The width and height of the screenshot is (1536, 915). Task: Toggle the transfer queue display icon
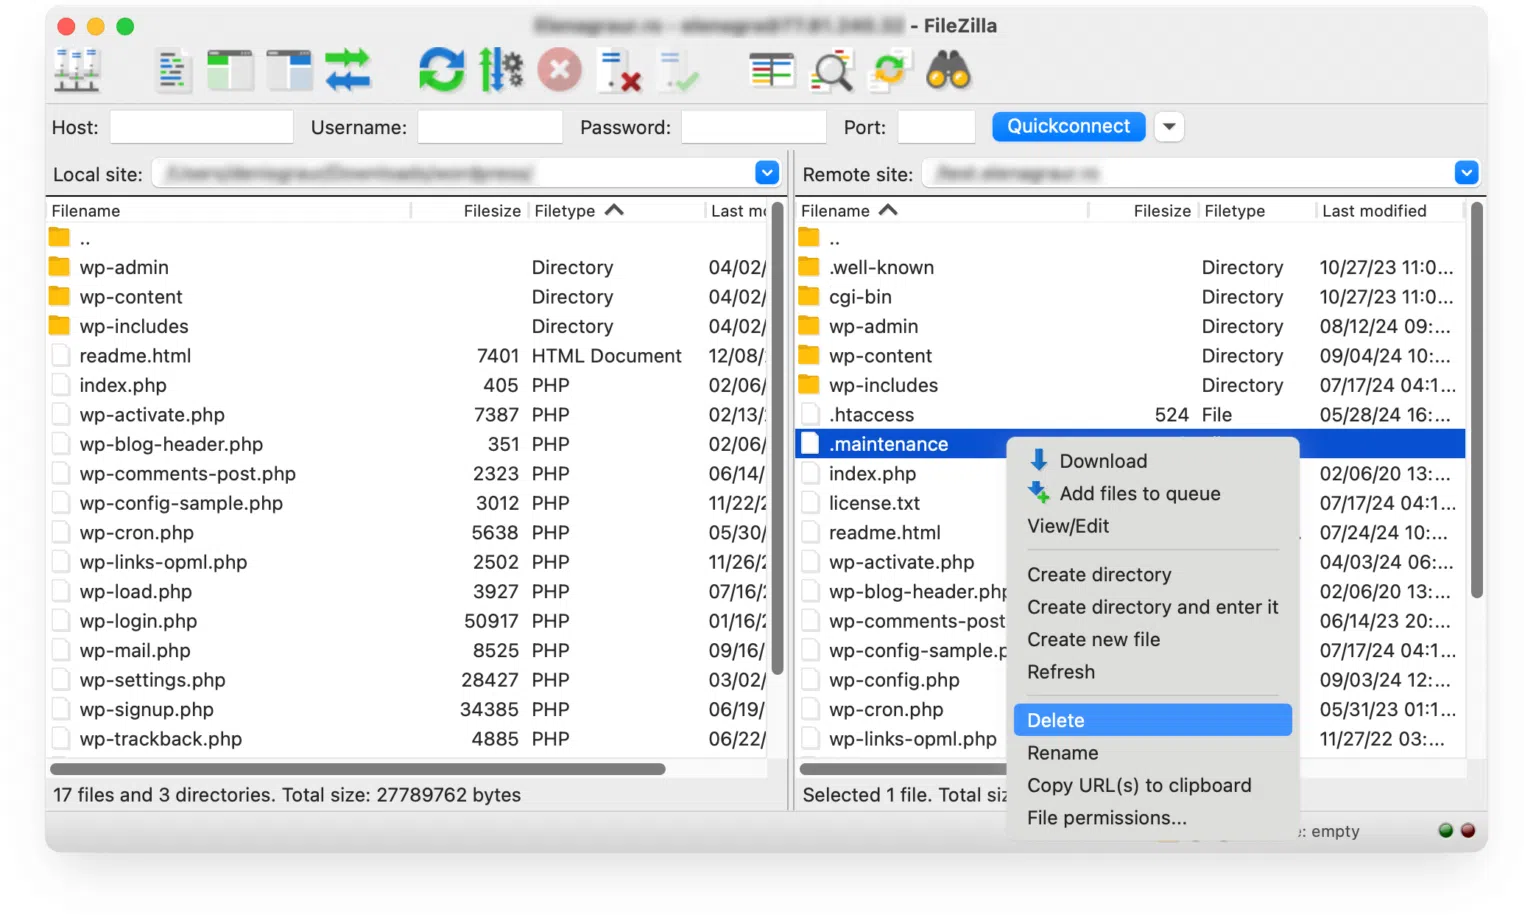click(347, 71)
